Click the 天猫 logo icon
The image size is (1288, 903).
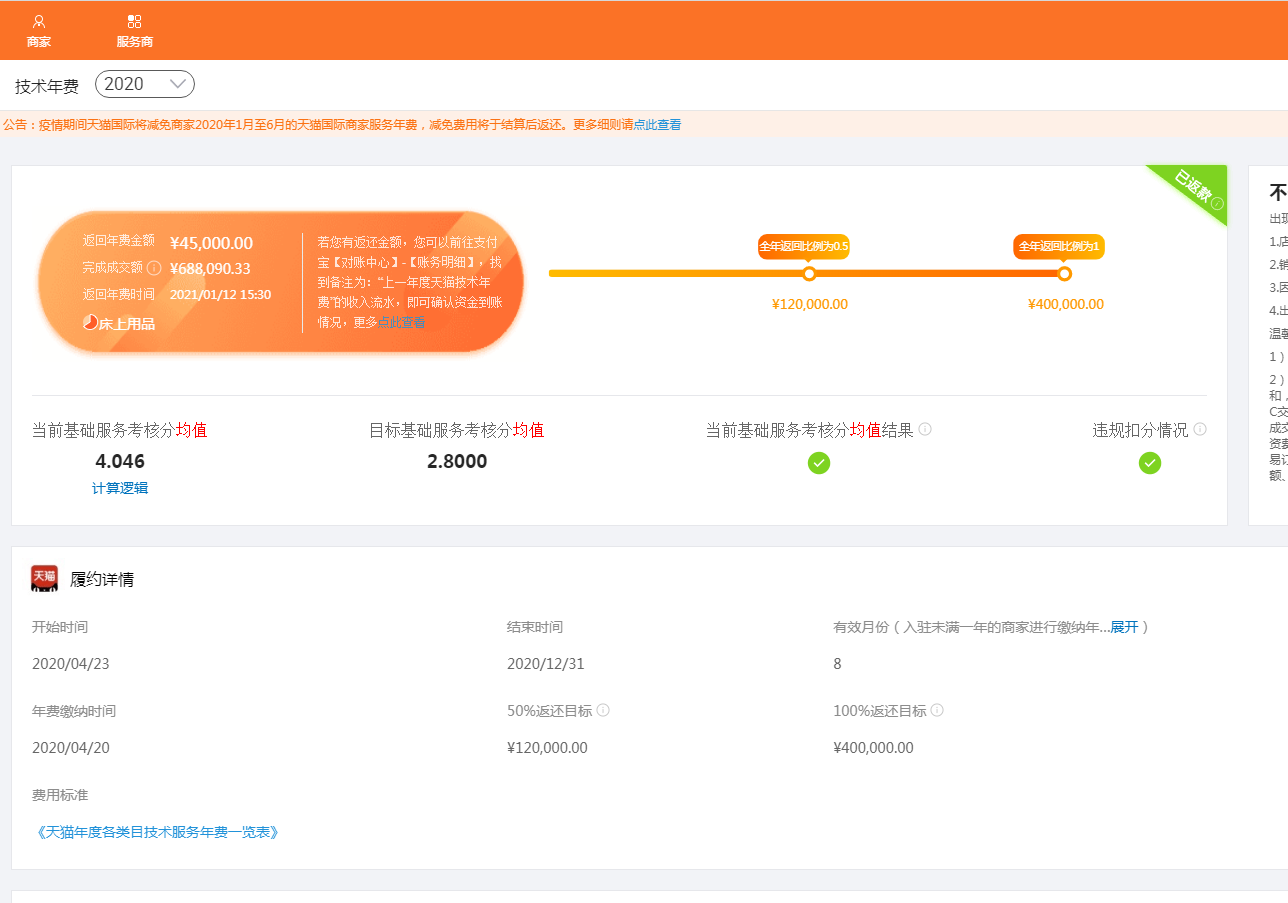click(x=44, y=578)
